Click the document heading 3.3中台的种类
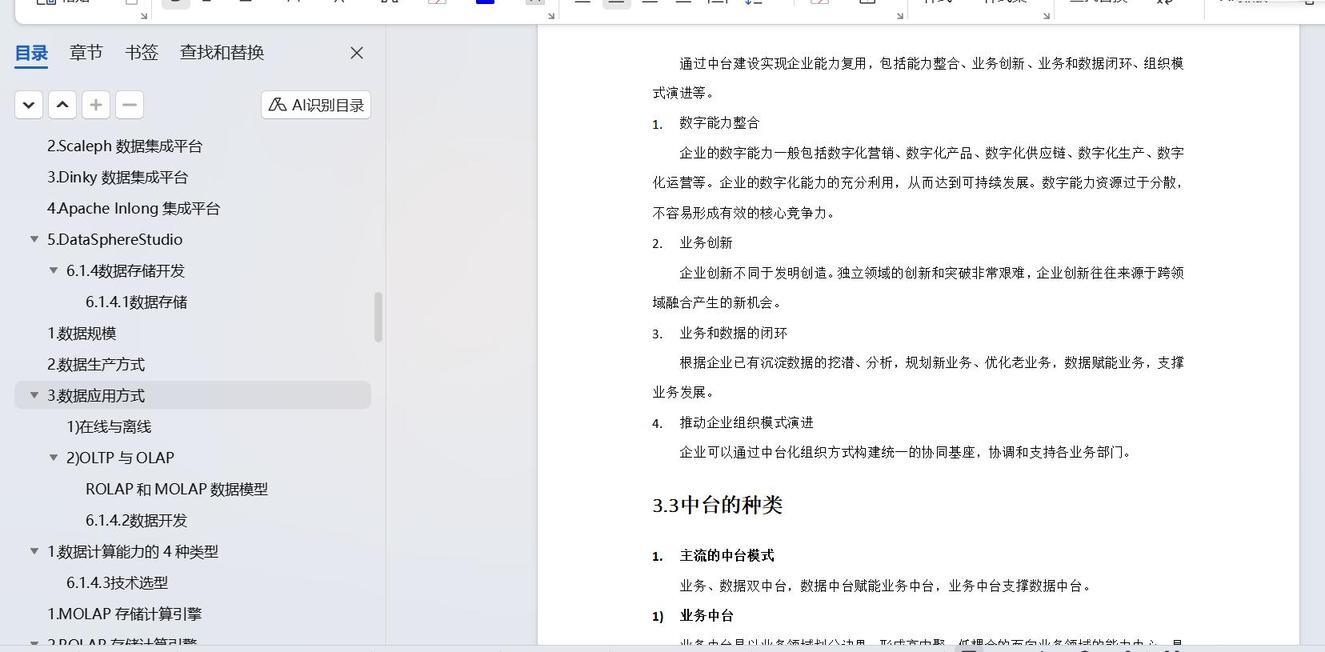 click(x=718, y=505)
